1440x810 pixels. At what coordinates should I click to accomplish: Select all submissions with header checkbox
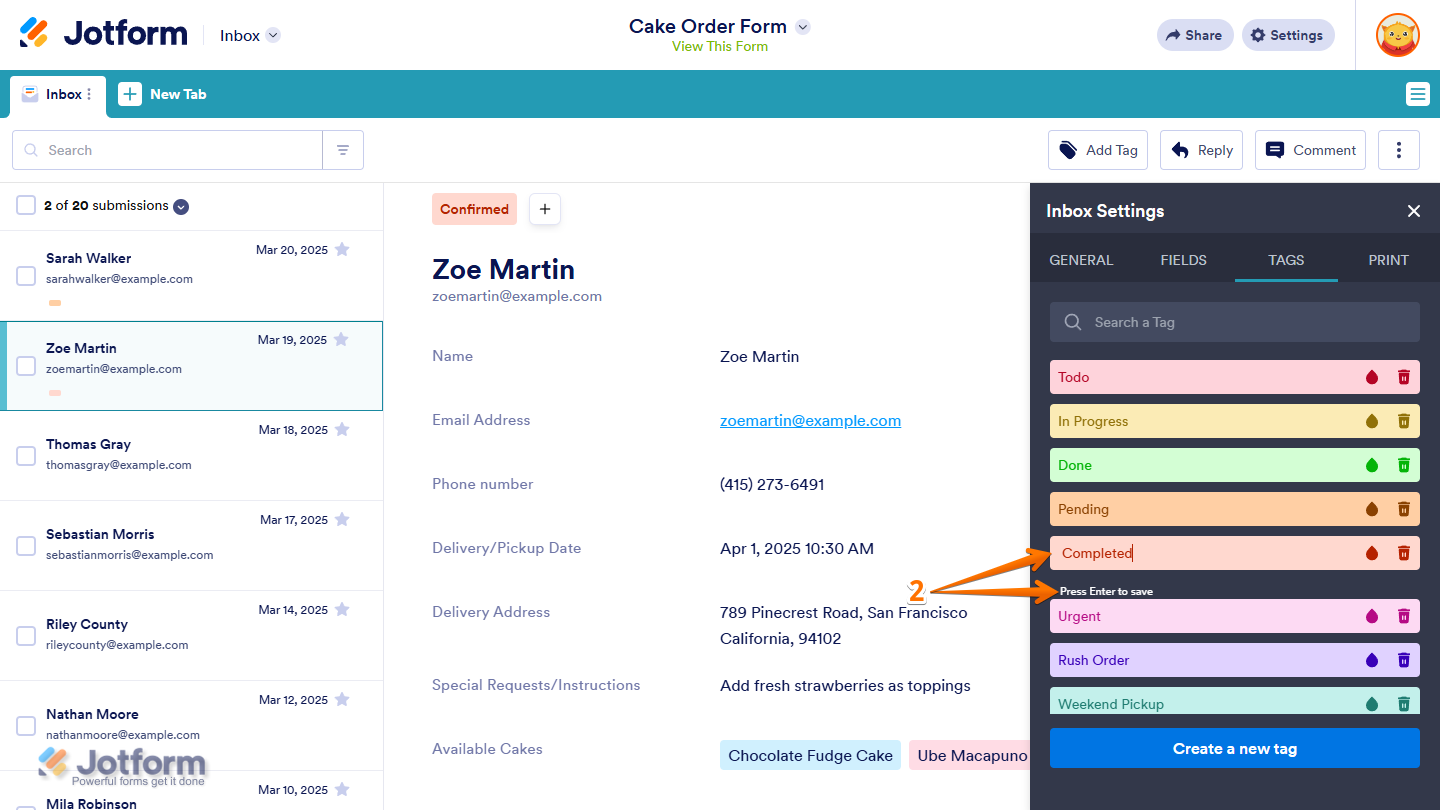click(26, 205)
